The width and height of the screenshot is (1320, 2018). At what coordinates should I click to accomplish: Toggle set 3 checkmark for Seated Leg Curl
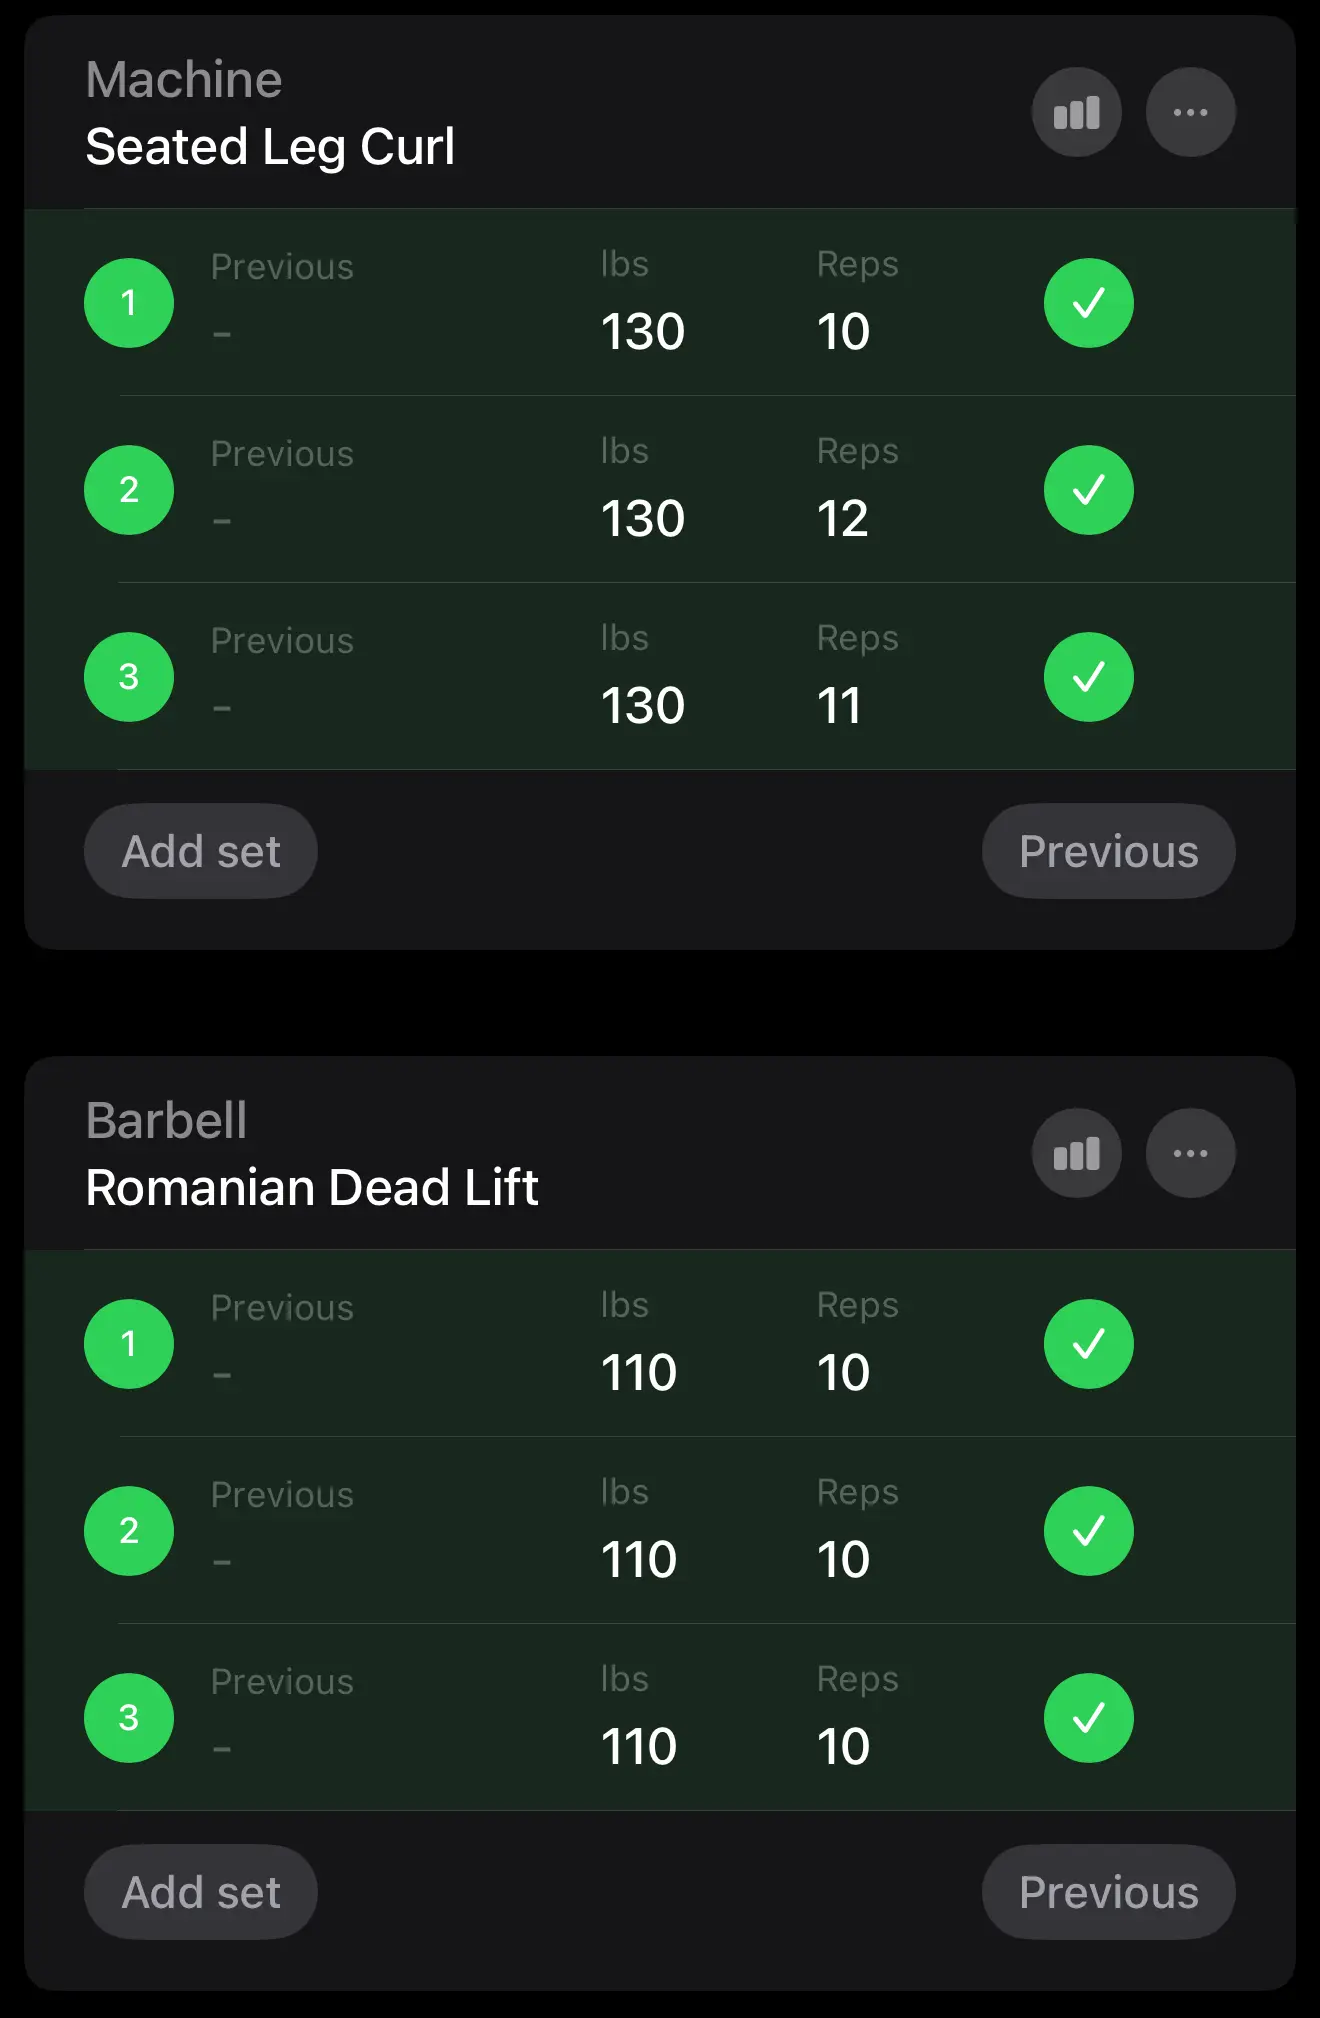[1088, 677]
